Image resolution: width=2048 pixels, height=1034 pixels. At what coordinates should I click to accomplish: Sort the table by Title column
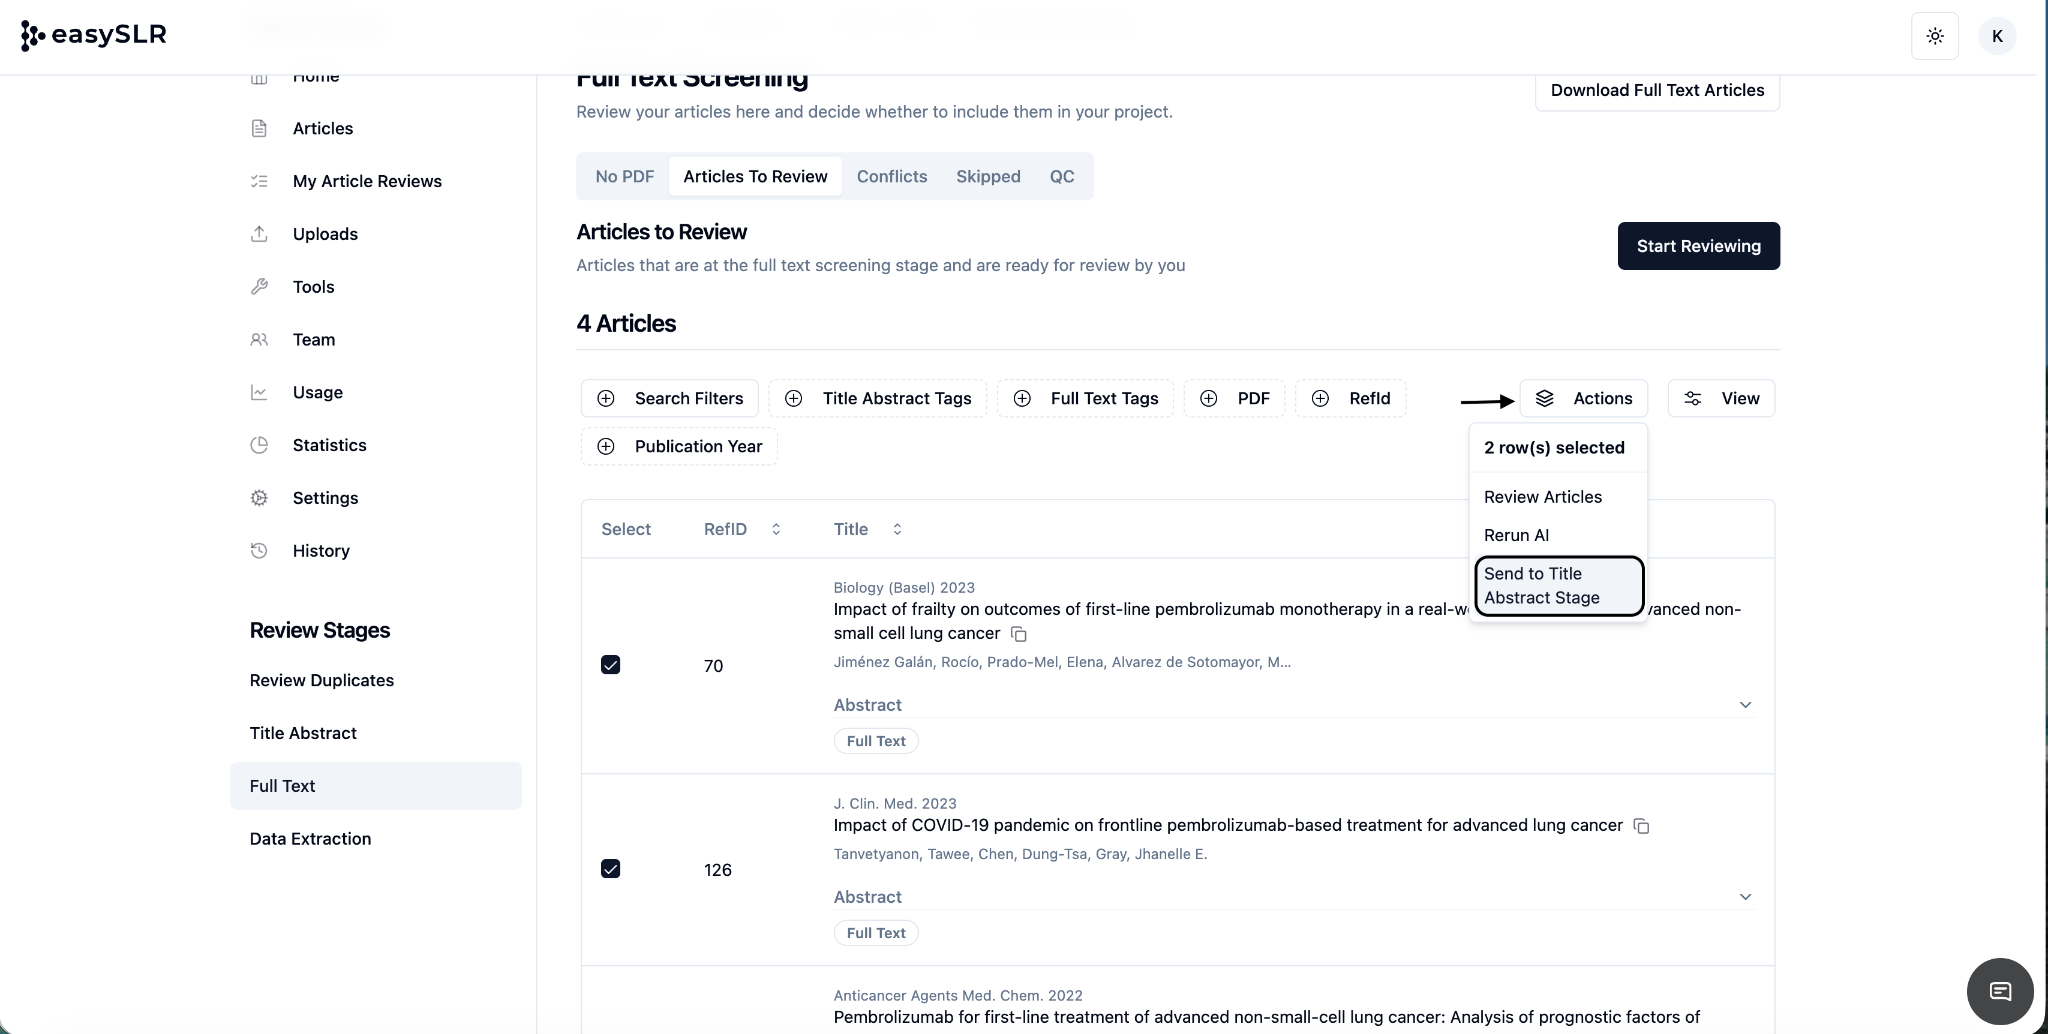tap(897, 529)
